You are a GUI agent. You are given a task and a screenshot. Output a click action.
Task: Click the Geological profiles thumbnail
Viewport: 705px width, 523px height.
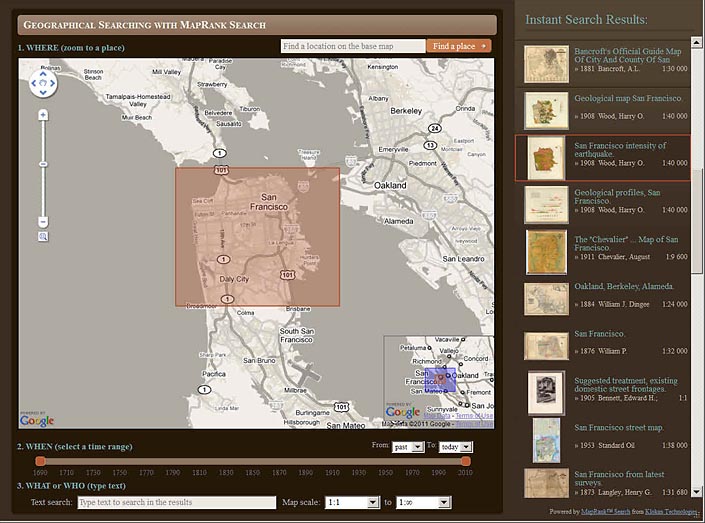pos(546,205)
